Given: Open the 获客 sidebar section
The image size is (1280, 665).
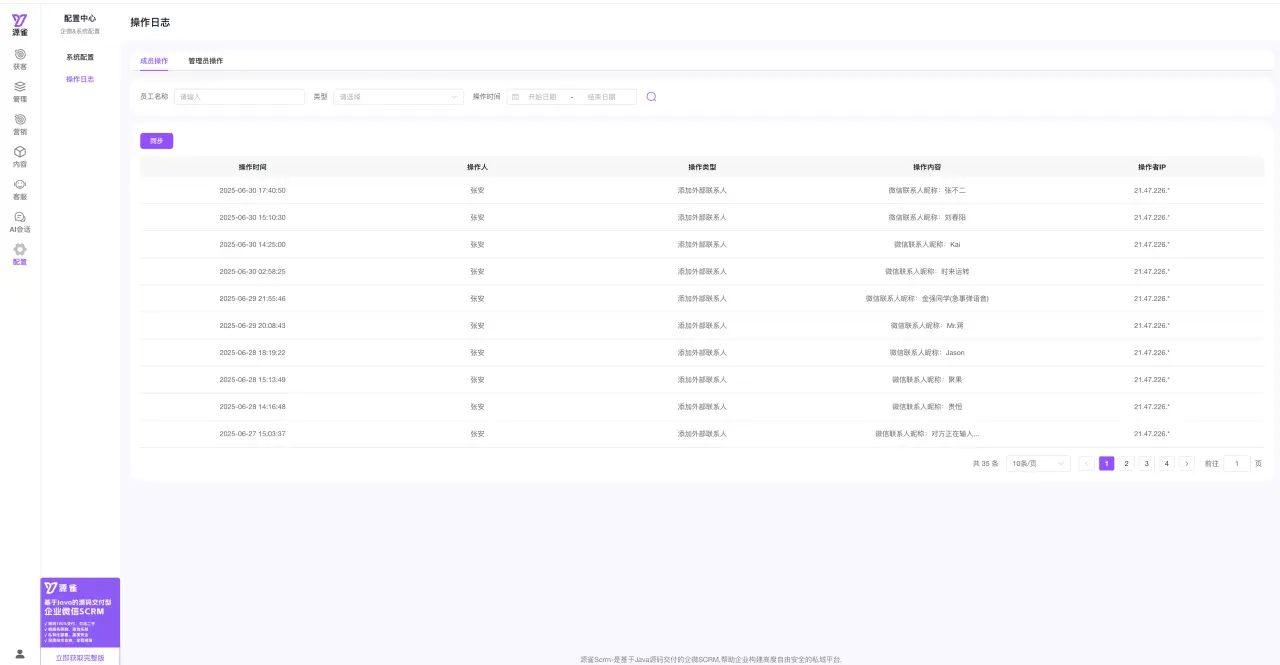Looking at the screenshot, I should pos(20,59).
